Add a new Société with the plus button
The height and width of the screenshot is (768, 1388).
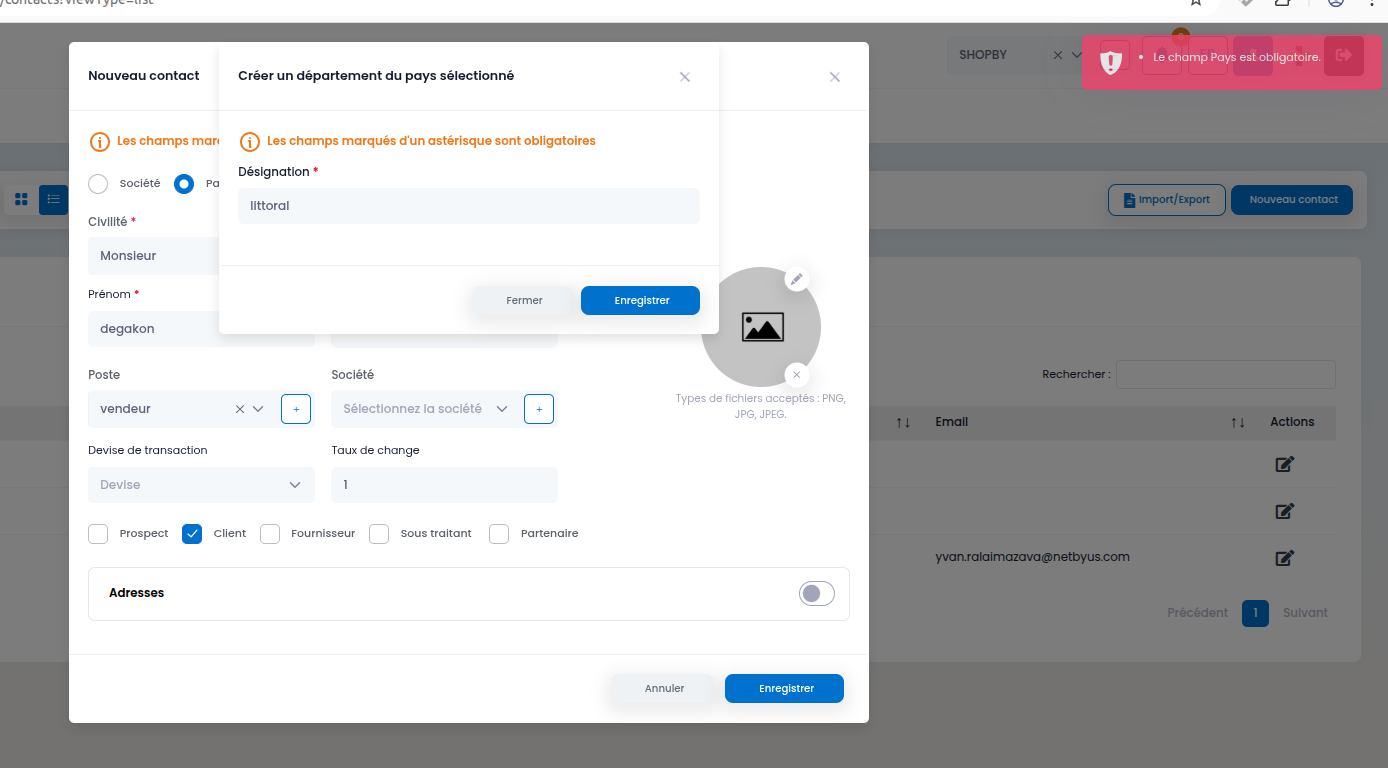click(539, 409)
